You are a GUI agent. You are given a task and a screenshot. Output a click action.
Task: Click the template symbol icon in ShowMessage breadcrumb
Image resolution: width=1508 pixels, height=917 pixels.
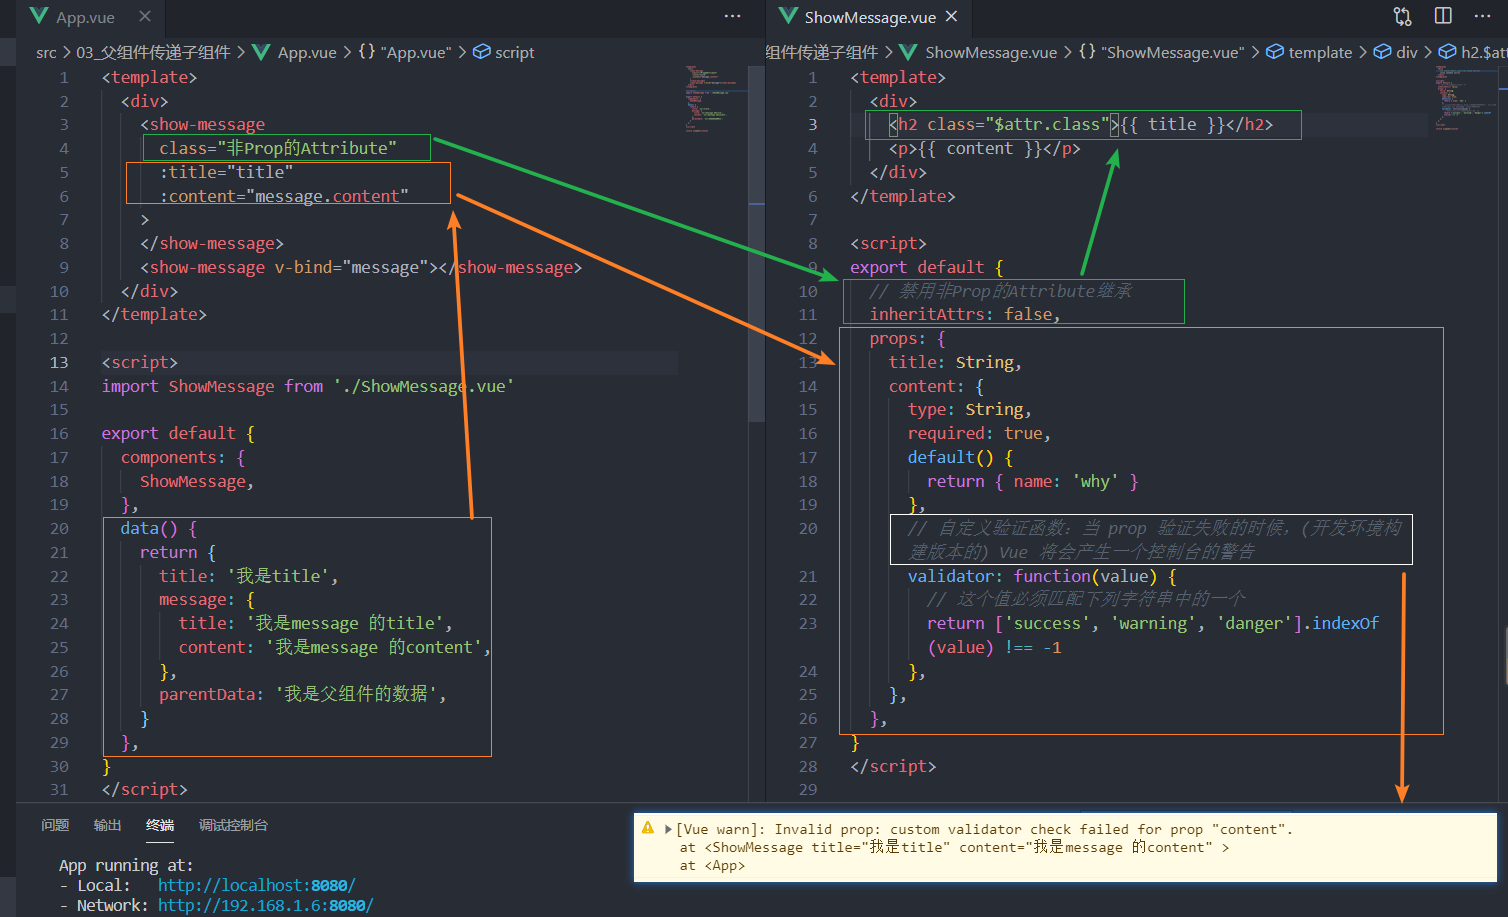pyautogui.click(x=1274, y=52)
